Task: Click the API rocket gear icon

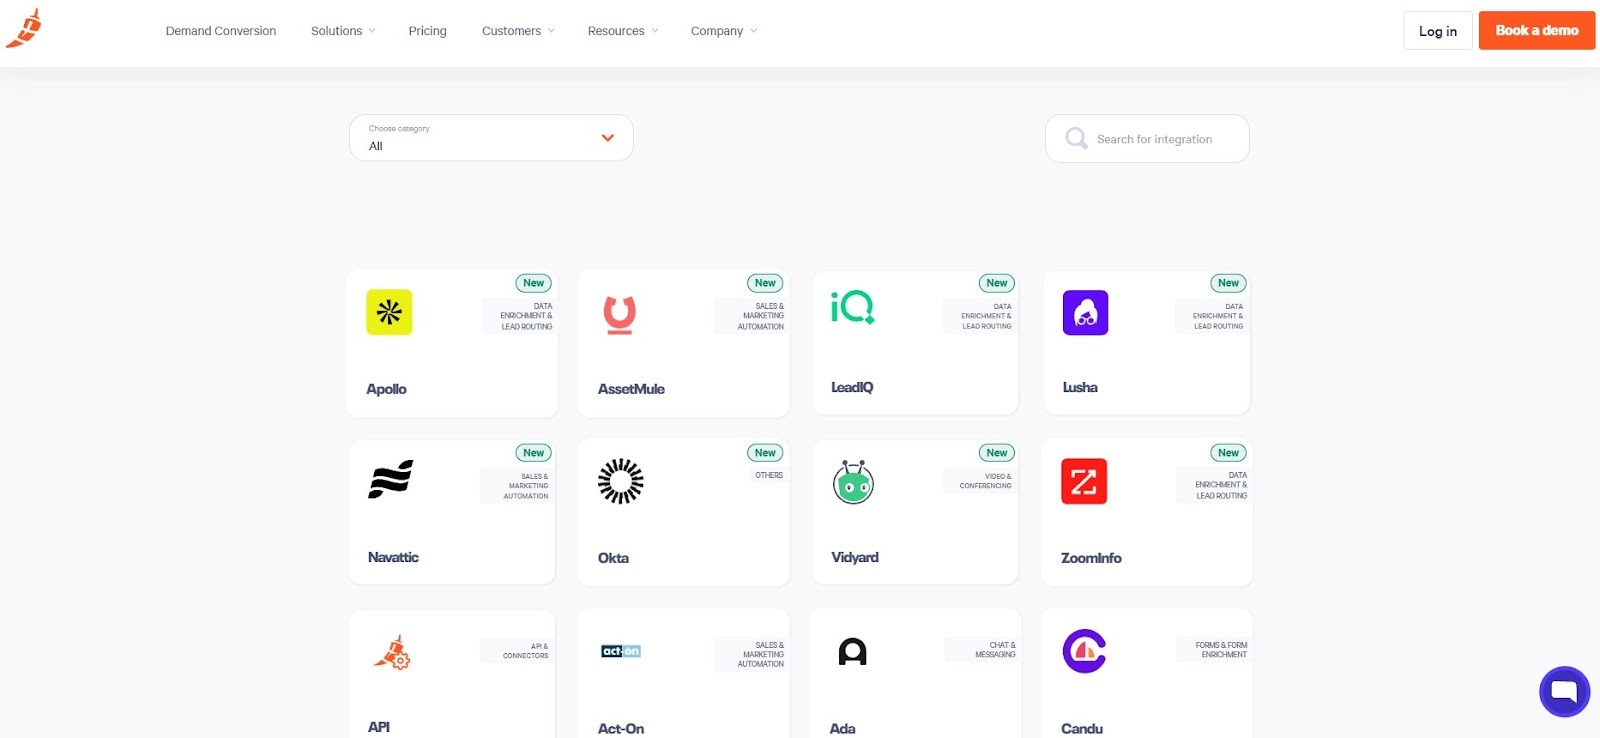Action: point(393,652)
